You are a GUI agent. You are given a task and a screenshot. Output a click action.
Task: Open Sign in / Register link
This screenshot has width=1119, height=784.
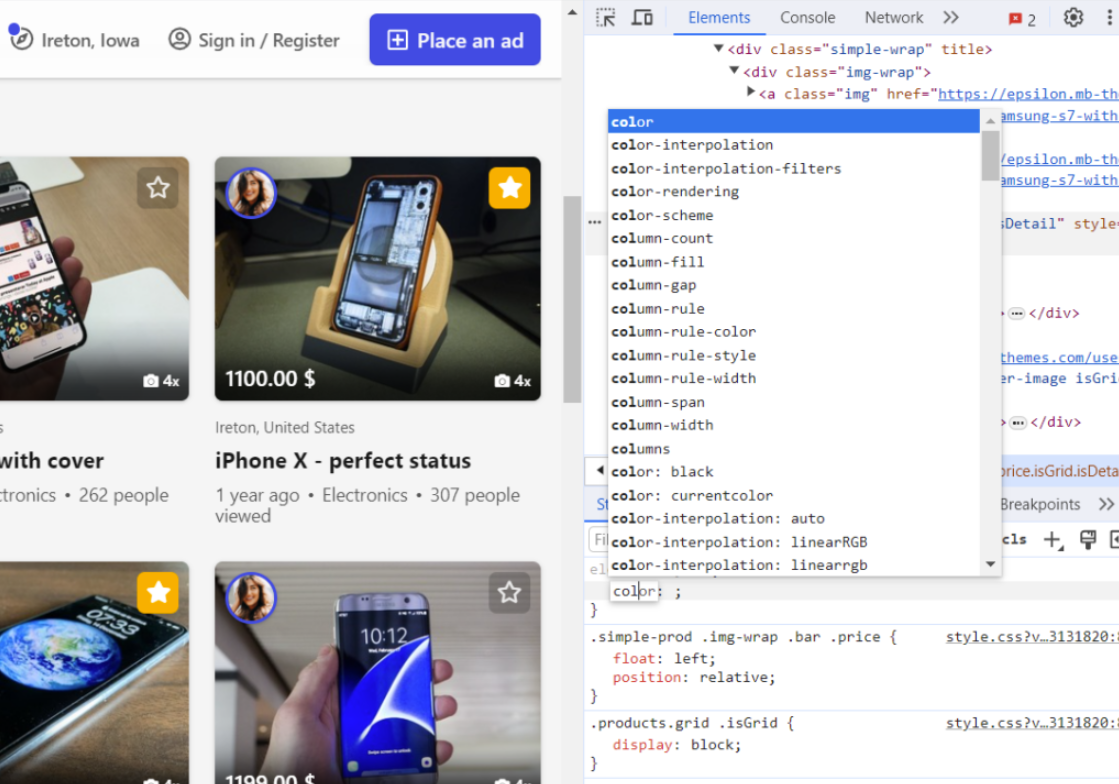click(x=268, y=41)
